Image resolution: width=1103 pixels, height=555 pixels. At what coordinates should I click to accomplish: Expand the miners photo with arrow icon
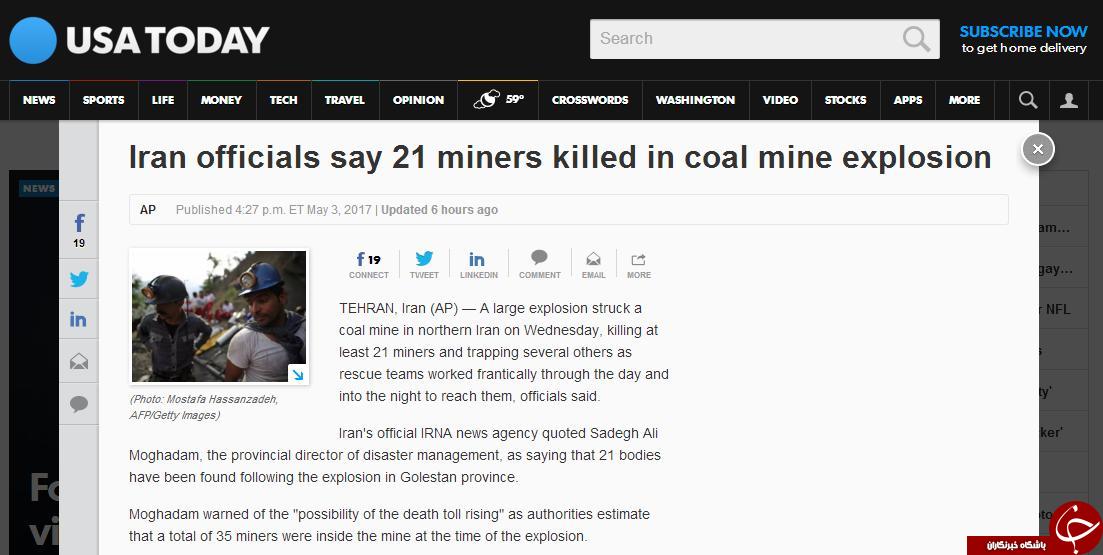(x=298, y=375)
